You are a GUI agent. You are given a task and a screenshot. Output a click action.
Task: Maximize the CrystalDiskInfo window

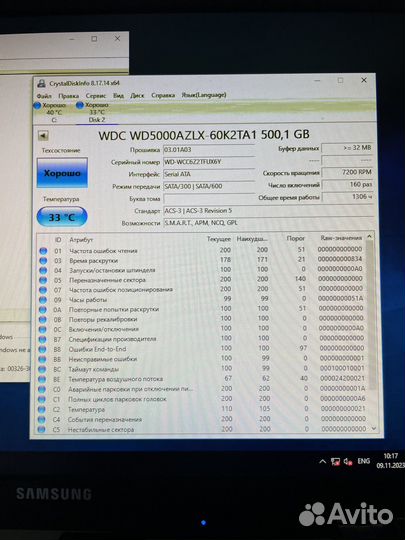tap(340, 80)
